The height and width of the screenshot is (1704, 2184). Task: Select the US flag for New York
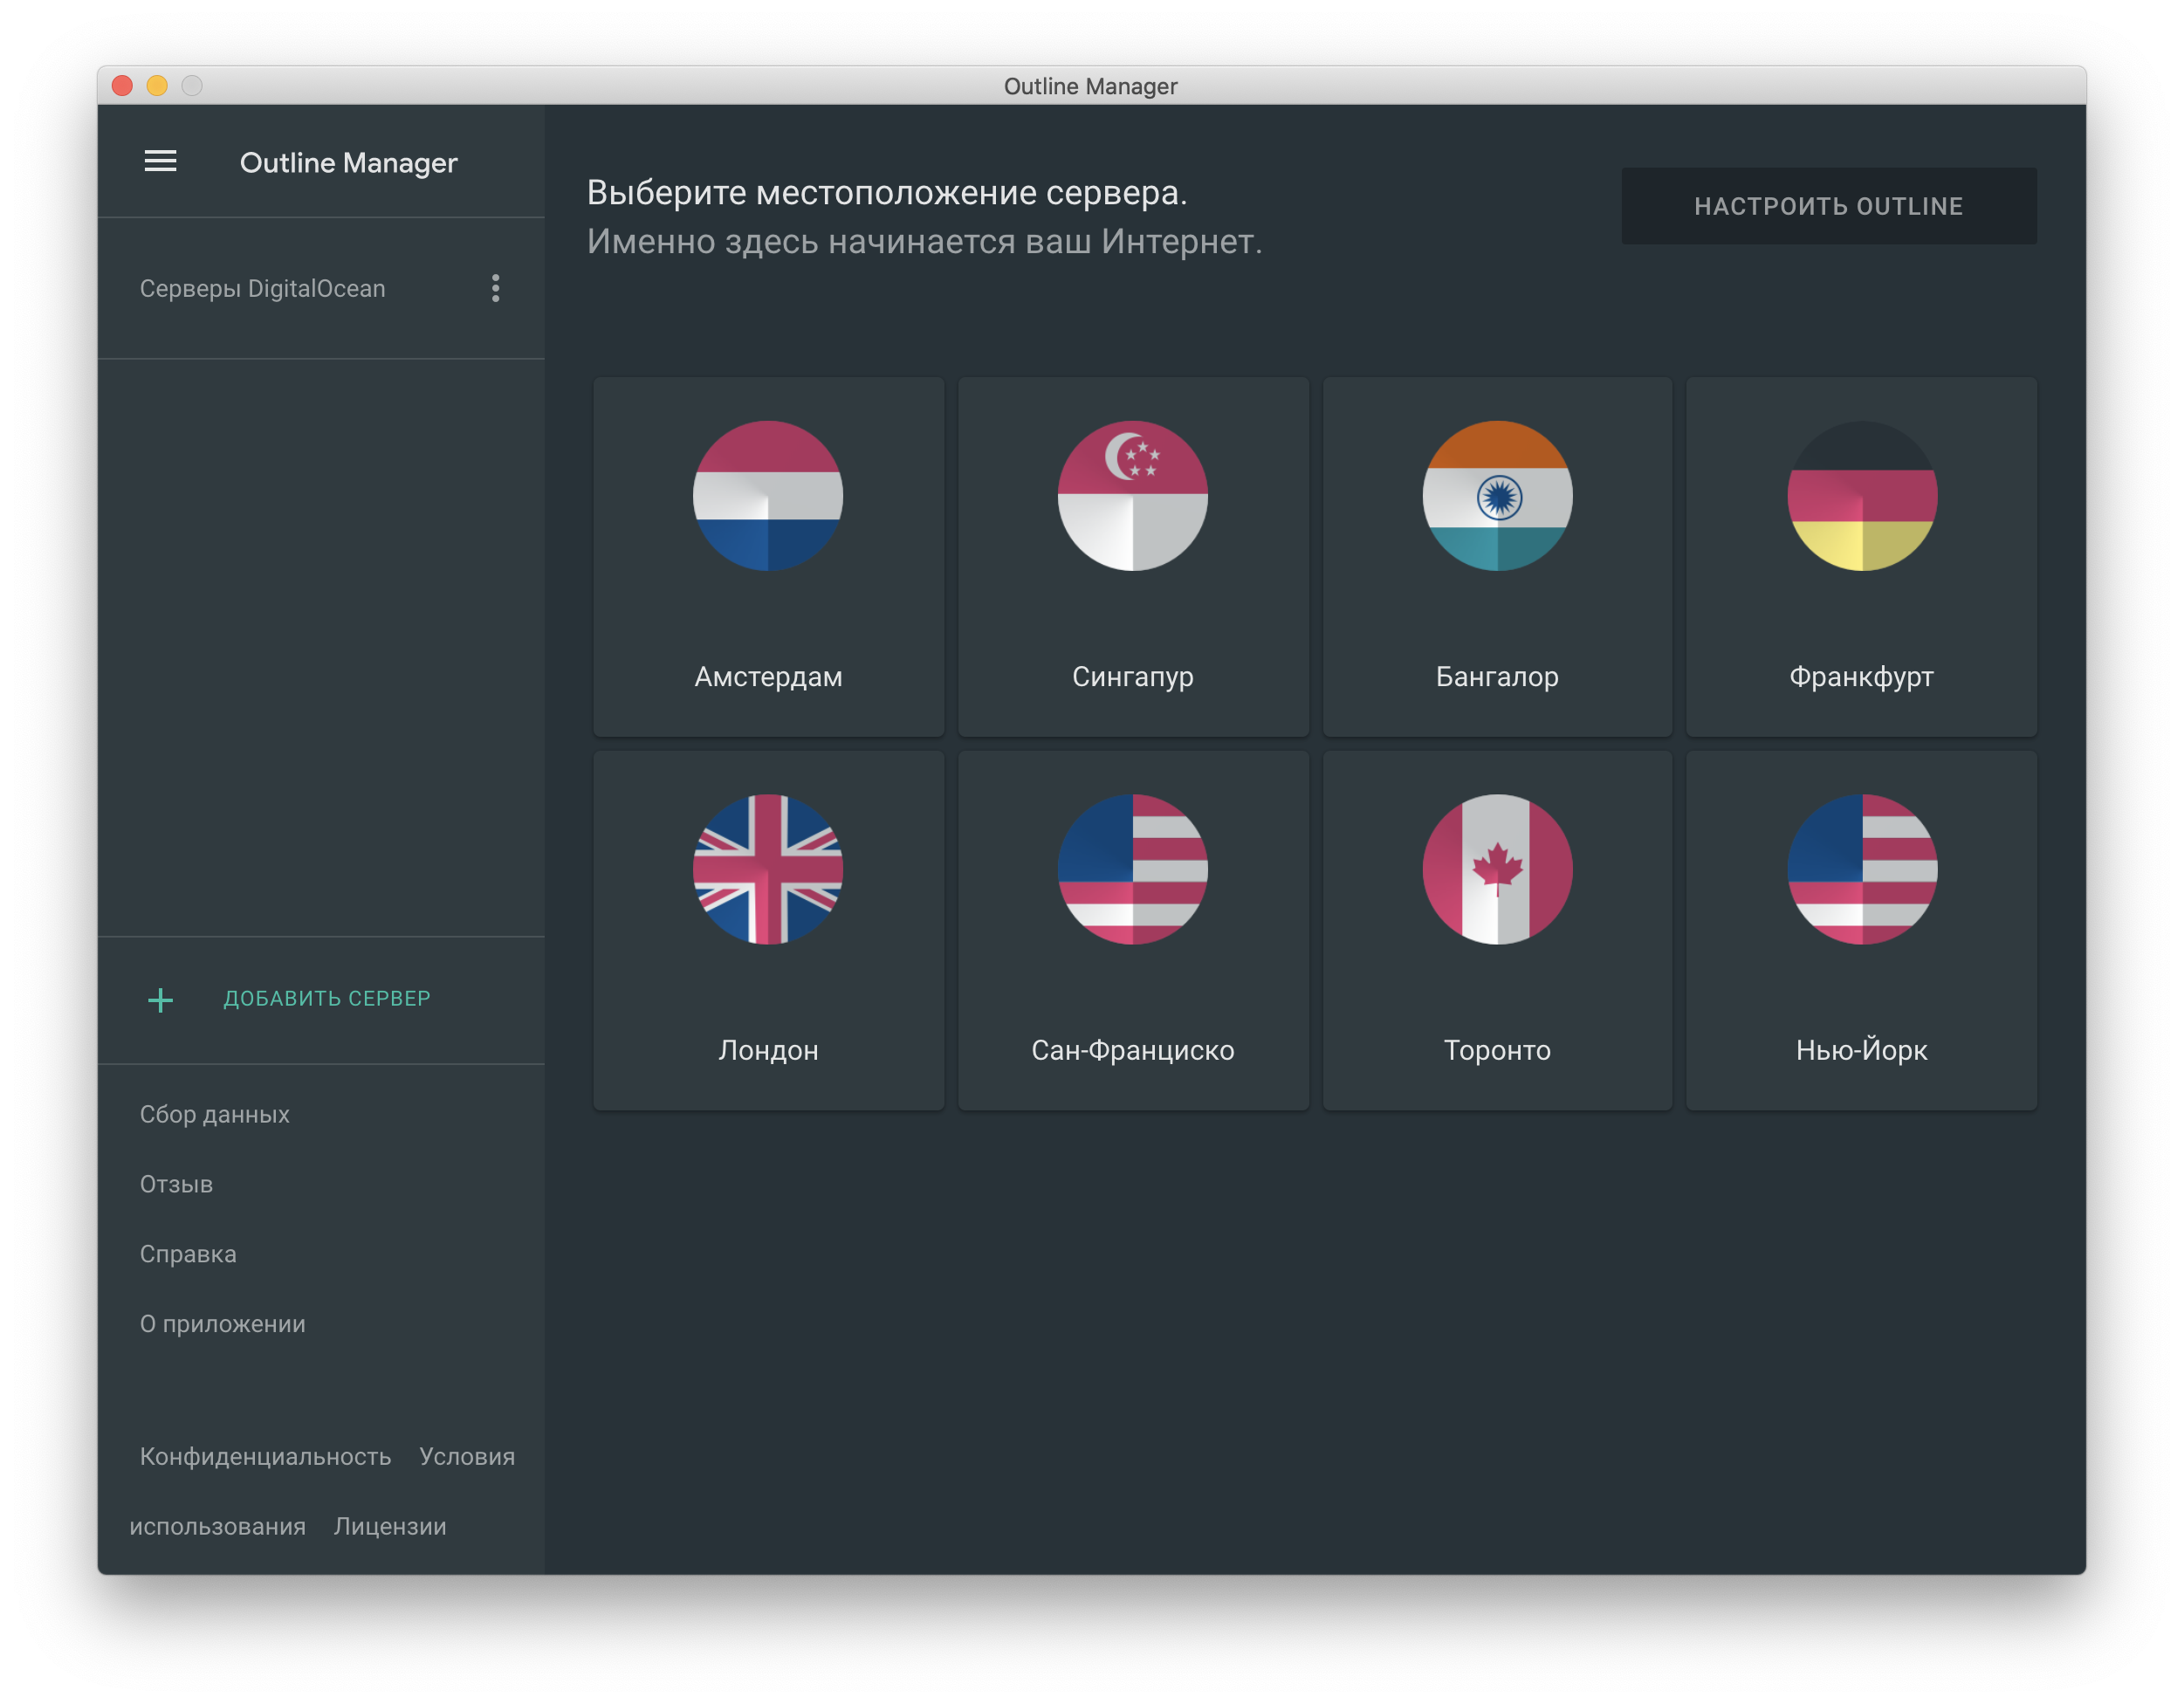(x=1862, y=869)
